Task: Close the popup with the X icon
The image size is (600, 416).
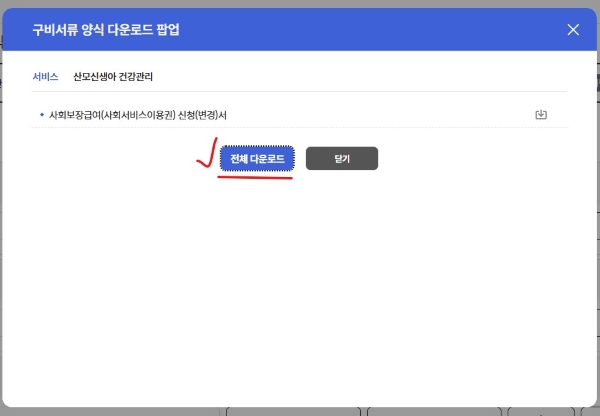Action: tap(573, 29)
